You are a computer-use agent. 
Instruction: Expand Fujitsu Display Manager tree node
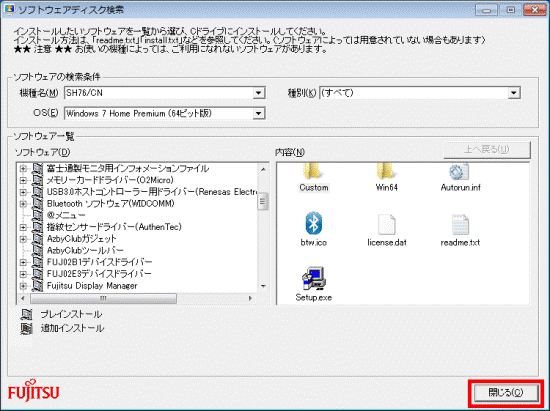click(x=23, y=286)
